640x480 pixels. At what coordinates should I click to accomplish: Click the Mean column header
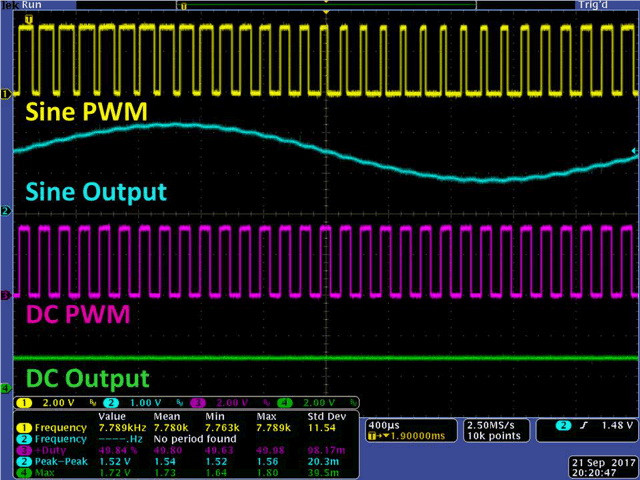[167, 417]
